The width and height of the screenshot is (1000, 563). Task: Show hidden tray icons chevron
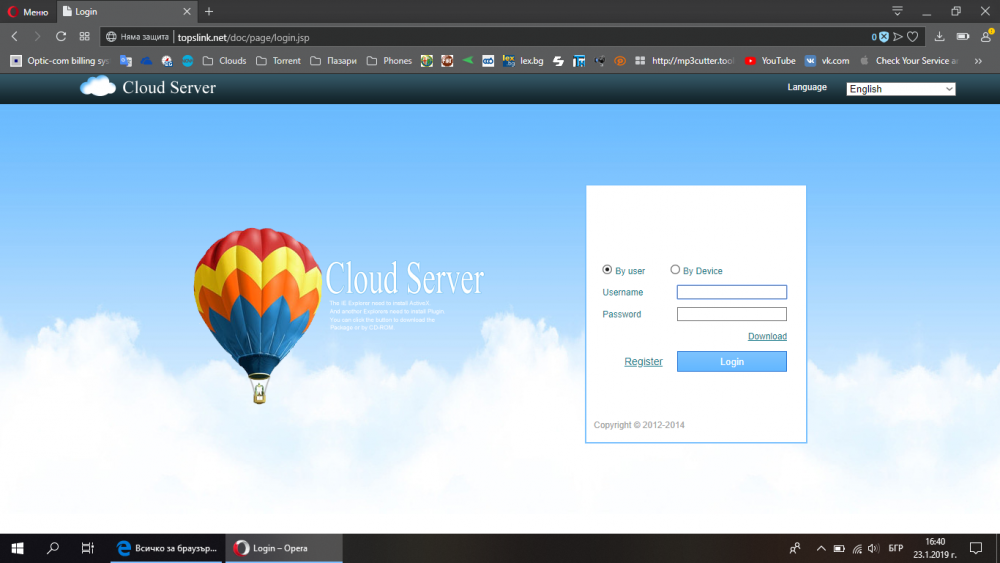point(821,548)
